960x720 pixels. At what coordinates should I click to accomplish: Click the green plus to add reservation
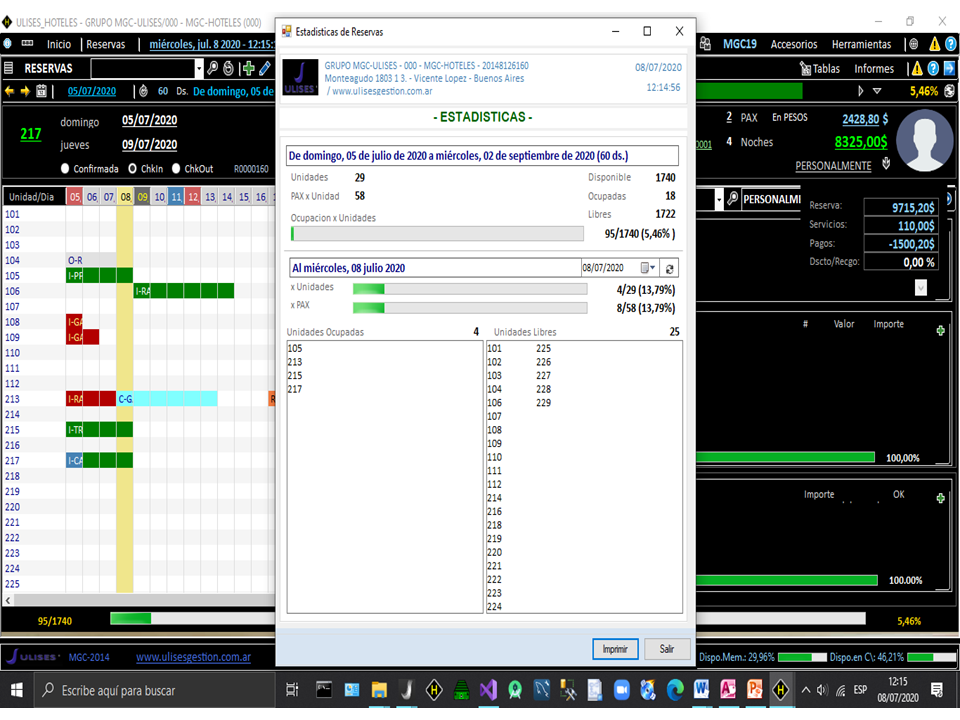[249, 69]
